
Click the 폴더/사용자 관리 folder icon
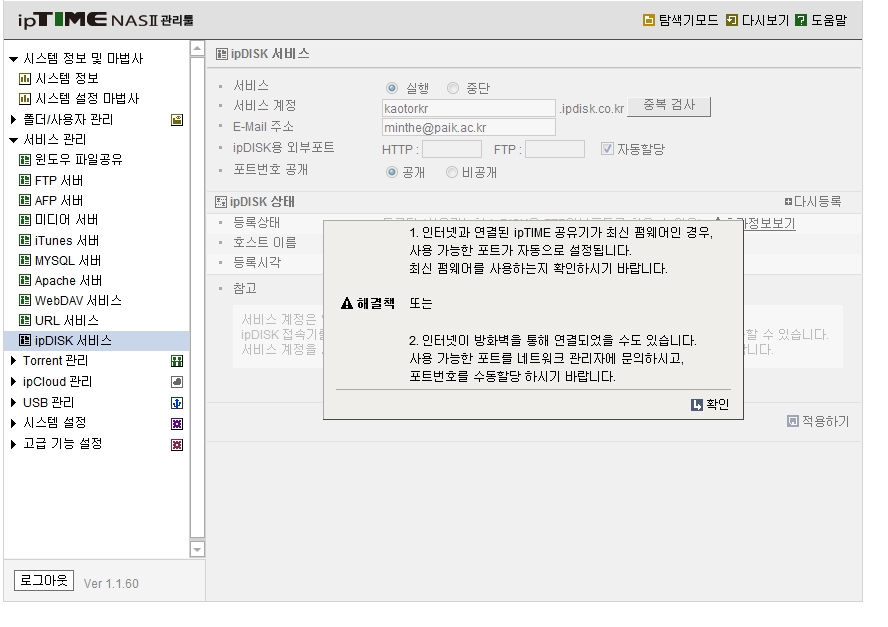pos(177,120)
